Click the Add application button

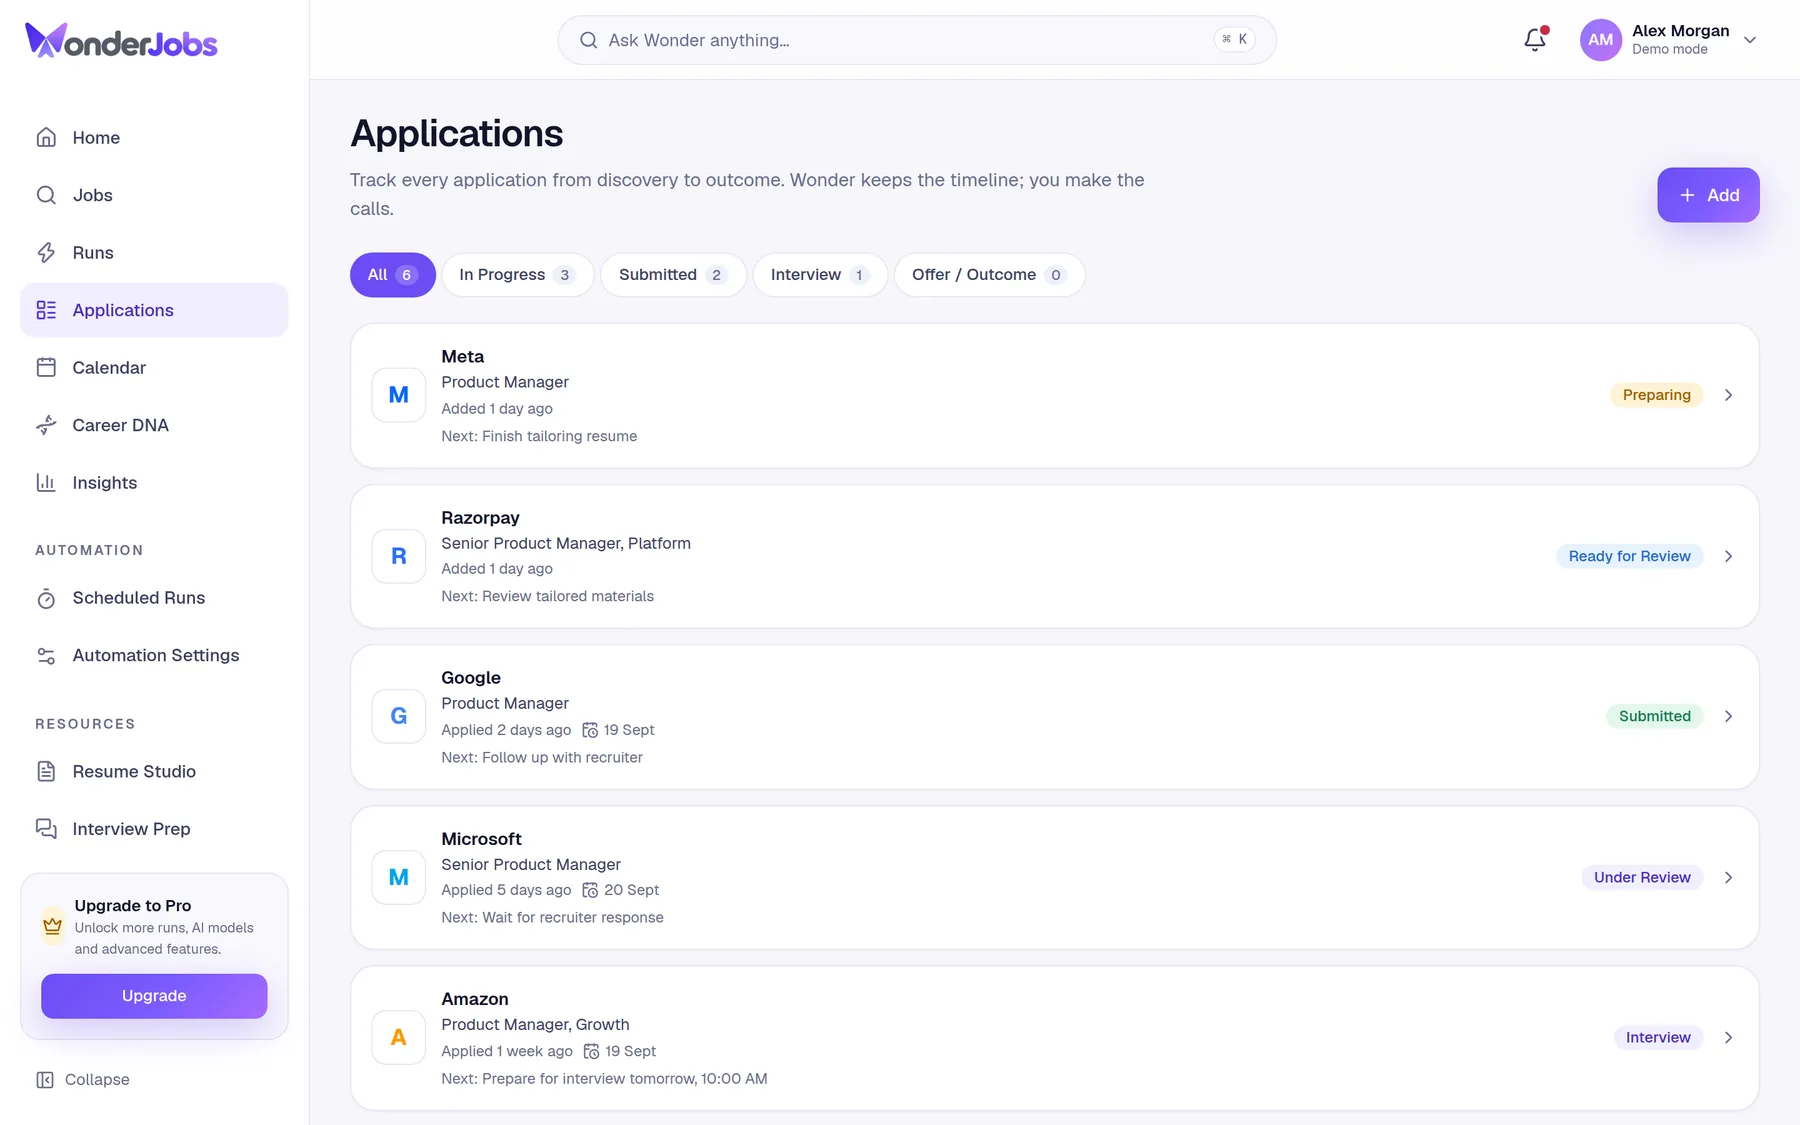pos(1708,195)
